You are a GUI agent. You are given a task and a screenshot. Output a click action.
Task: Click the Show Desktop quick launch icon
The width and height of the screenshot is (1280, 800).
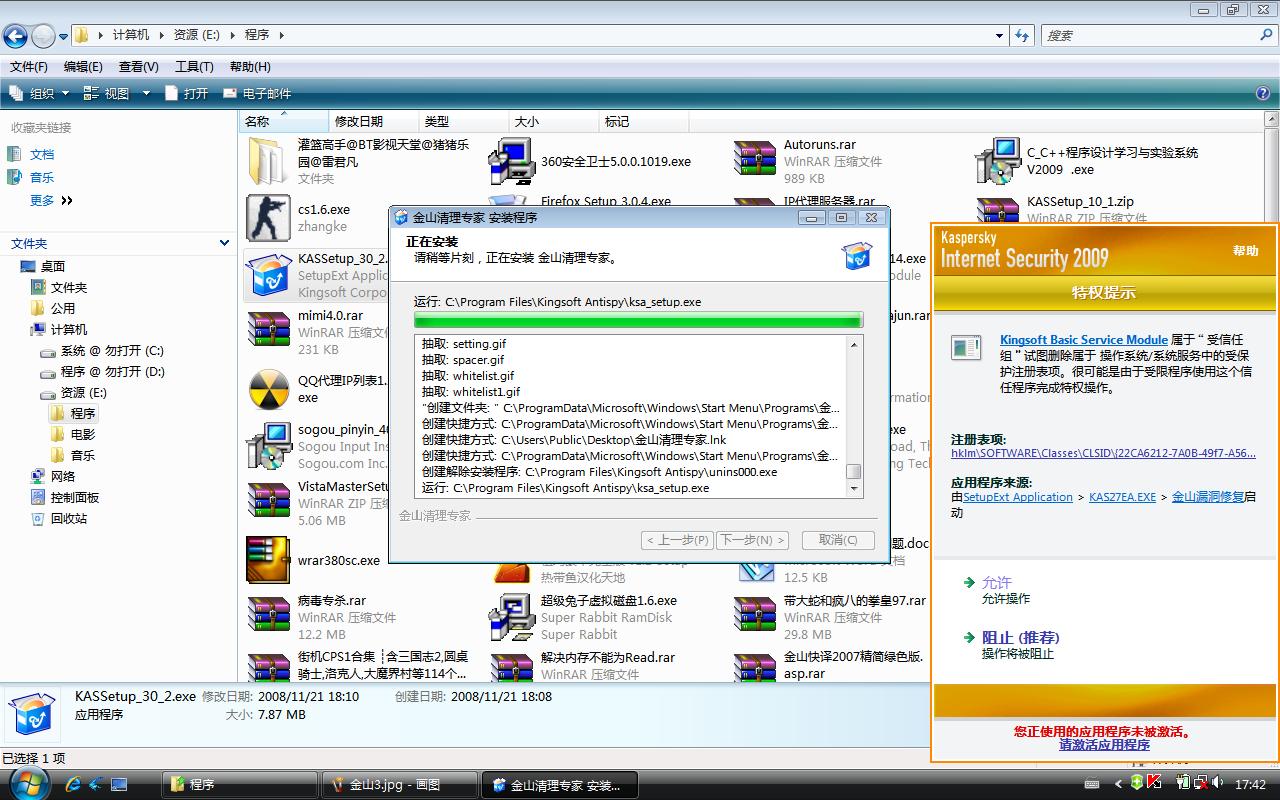tap(119, 784)
